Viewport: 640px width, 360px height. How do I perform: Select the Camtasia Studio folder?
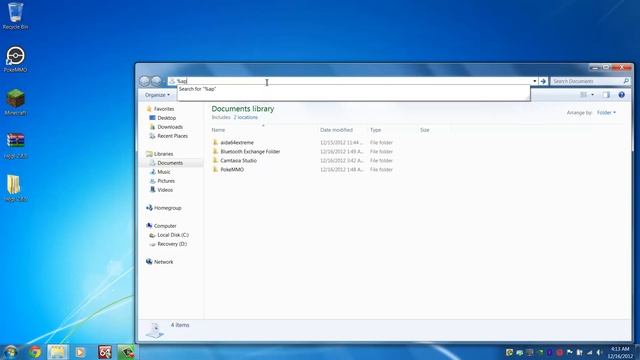(238, 160)
